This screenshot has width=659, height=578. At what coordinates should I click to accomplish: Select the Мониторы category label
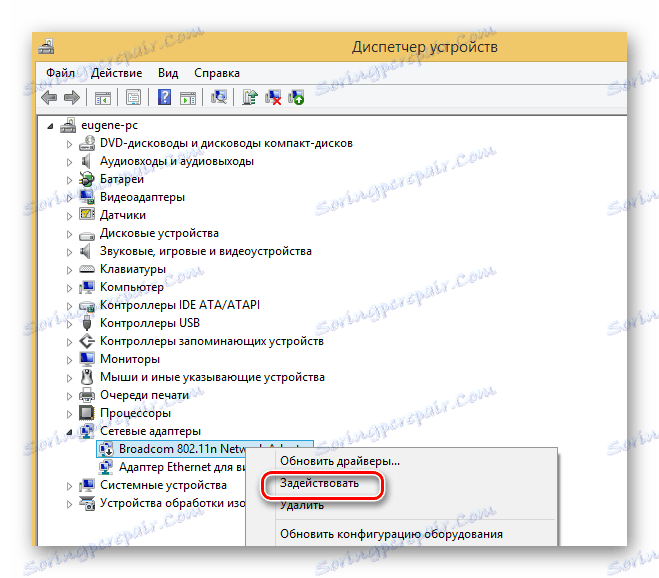(130, 359)
